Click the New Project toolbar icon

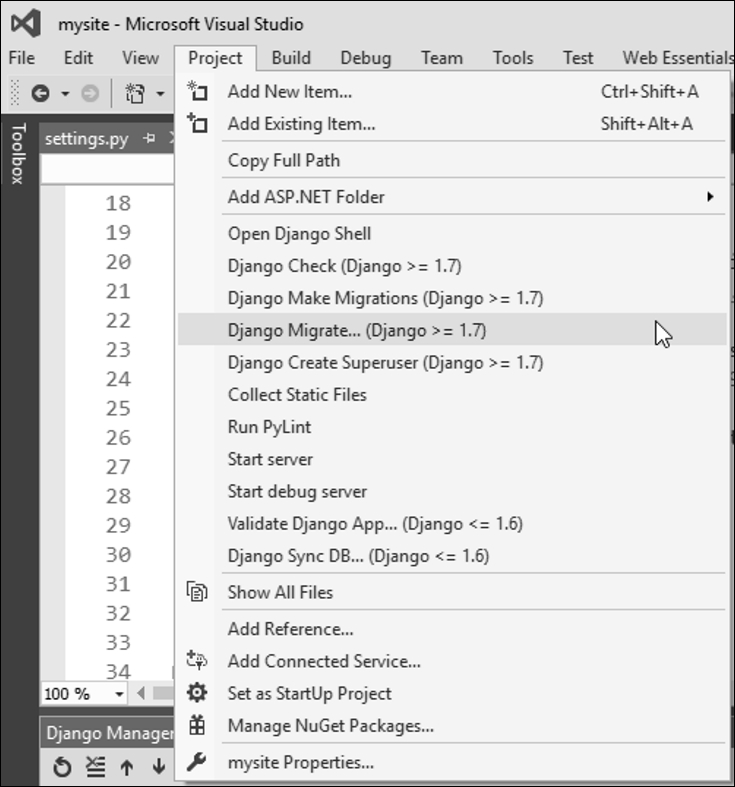pos(134,94)
